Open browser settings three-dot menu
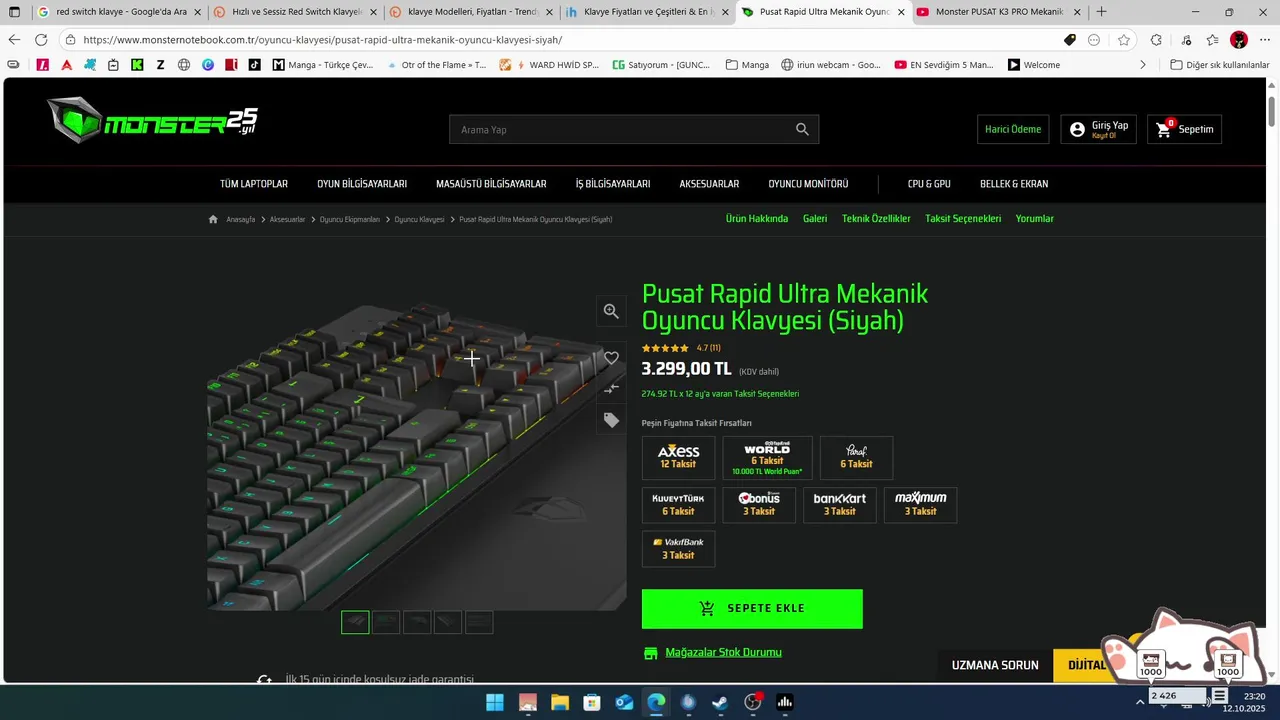The width and height of the screenshot is (1280, 720). coord(1265,40)
